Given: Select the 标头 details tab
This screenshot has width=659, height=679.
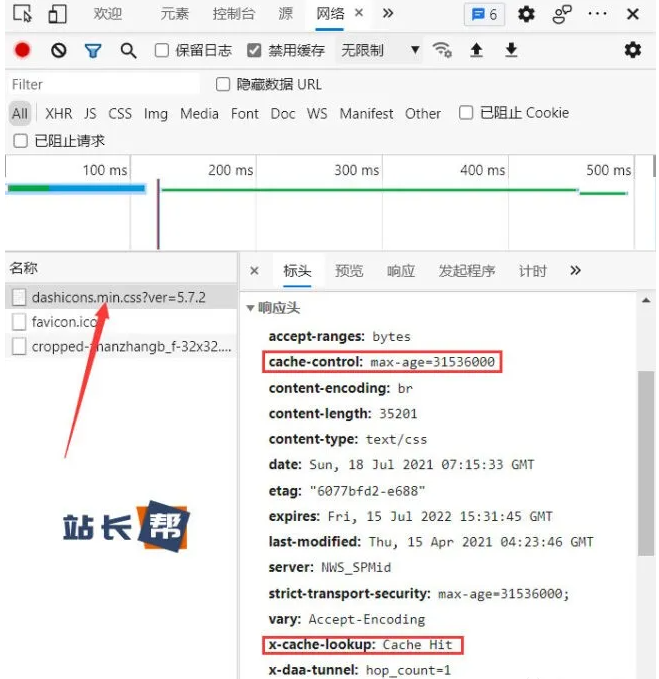Looking at the screenshot, I should click(x=297, y=271).
